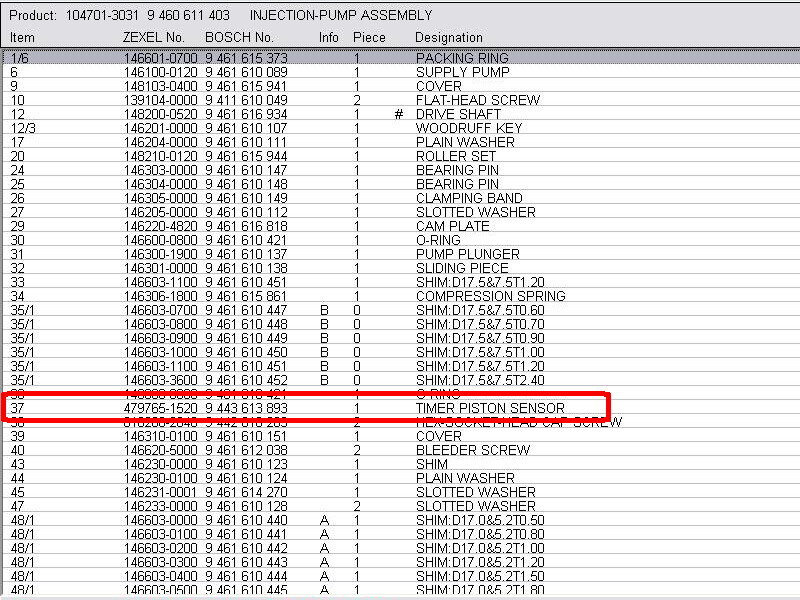Click the BOSCH No. column header
Screen dimensions: 800x600
tap(239, 37)
